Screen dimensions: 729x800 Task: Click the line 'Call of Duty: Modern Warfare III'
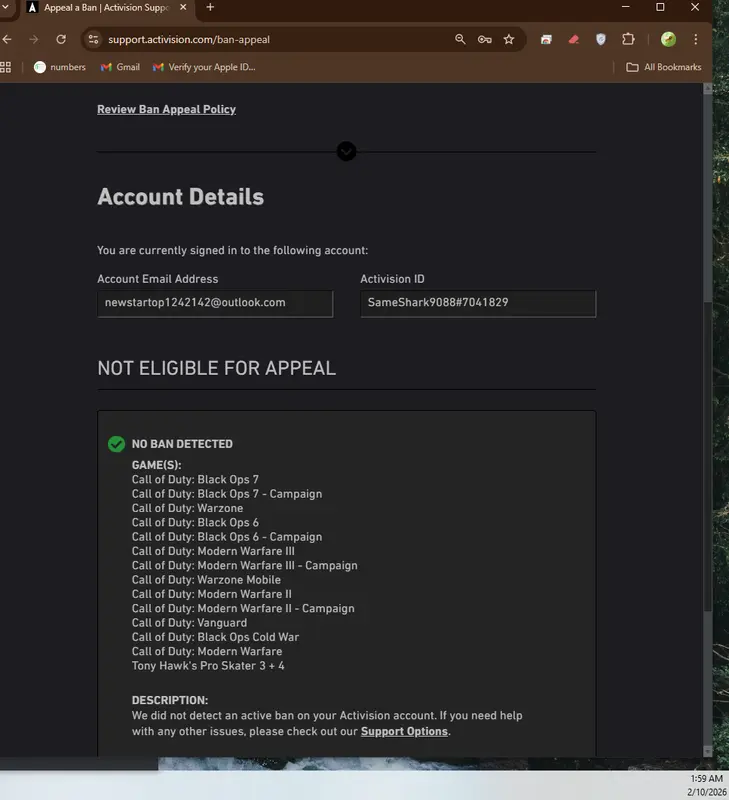213,551
